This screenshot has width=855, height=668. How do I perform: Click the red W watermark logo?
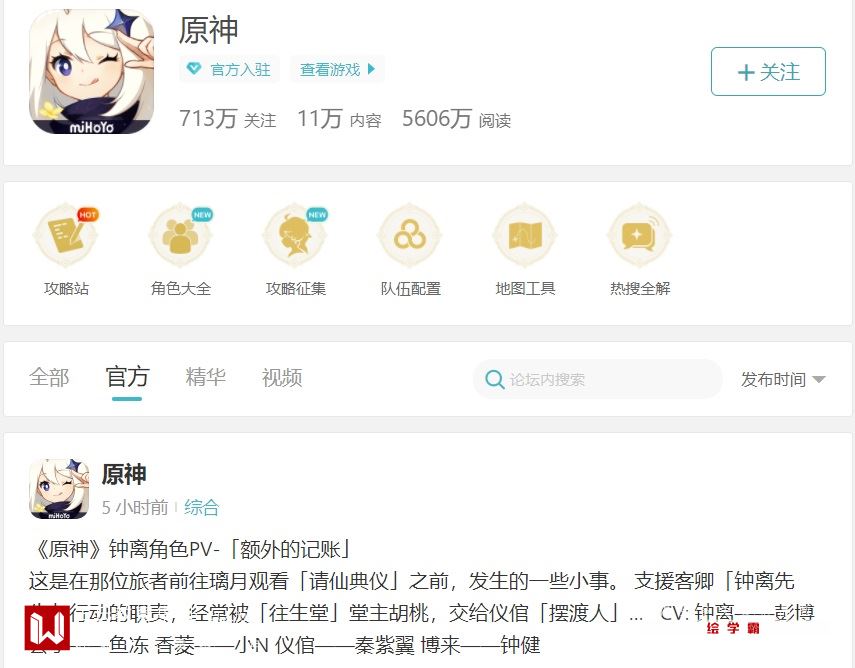47,628
